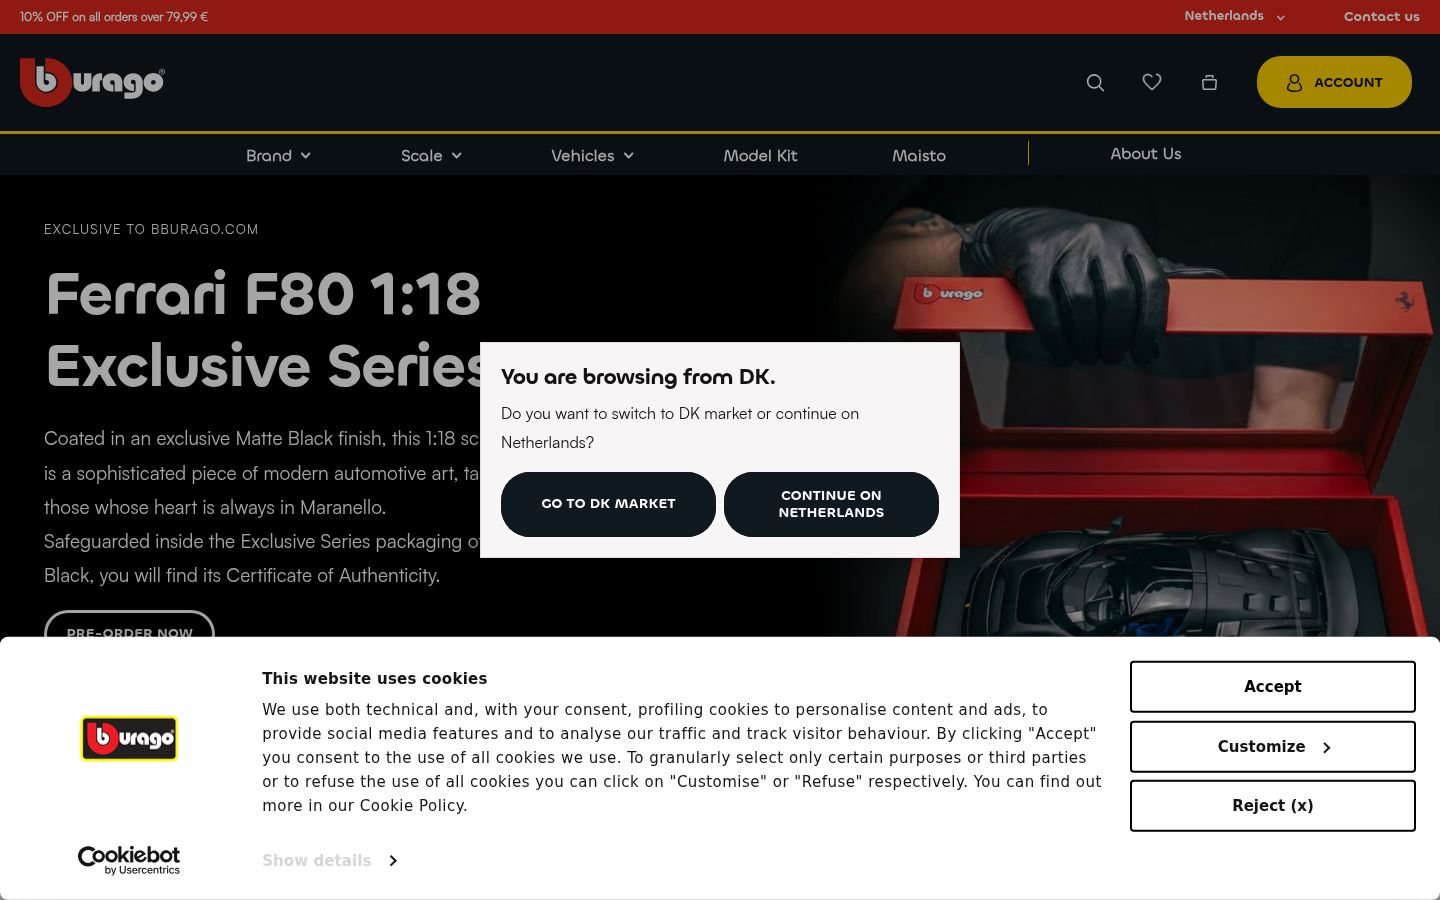This screenshot has height=900, width=1440.
Task: Open the Account button
Action: click(1334, 82)
